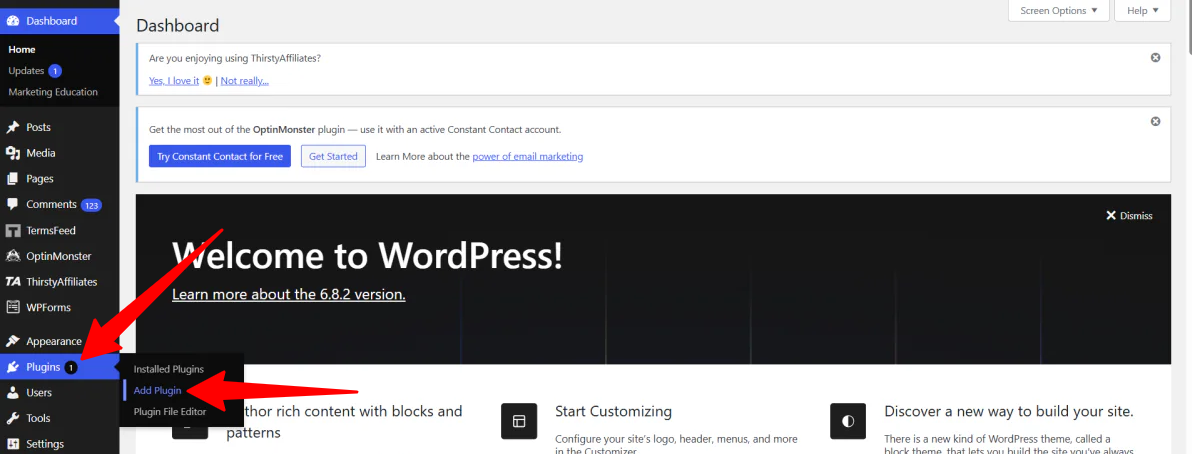Open Marketing Education in sidebar
1192x454 pixels.
(53, 92)
